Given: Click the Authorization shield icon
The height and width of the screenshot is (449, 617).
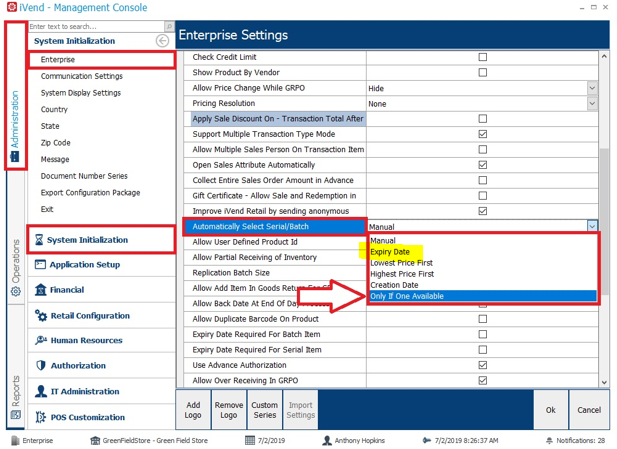Looking at the screenshot, I should [41, 366].
